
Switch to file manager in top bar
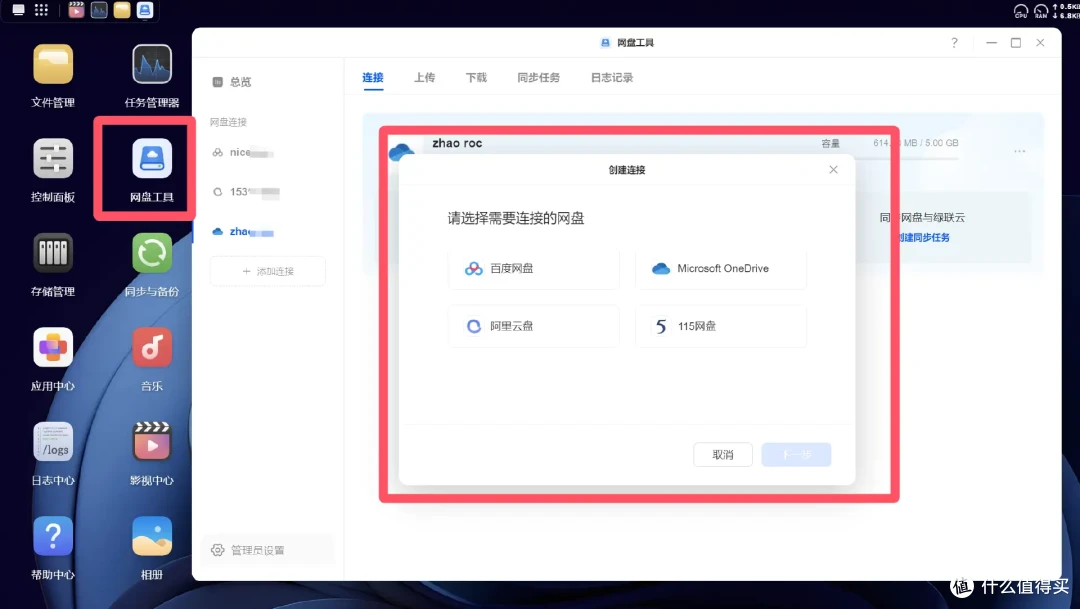point(122,10)
